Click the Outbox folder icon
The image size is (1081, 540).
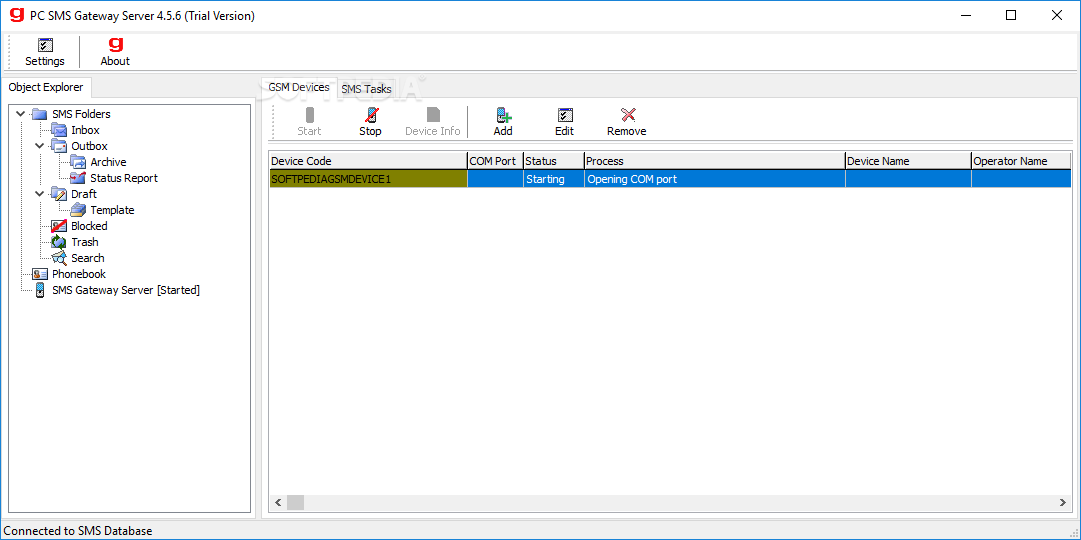pos(59,146)
